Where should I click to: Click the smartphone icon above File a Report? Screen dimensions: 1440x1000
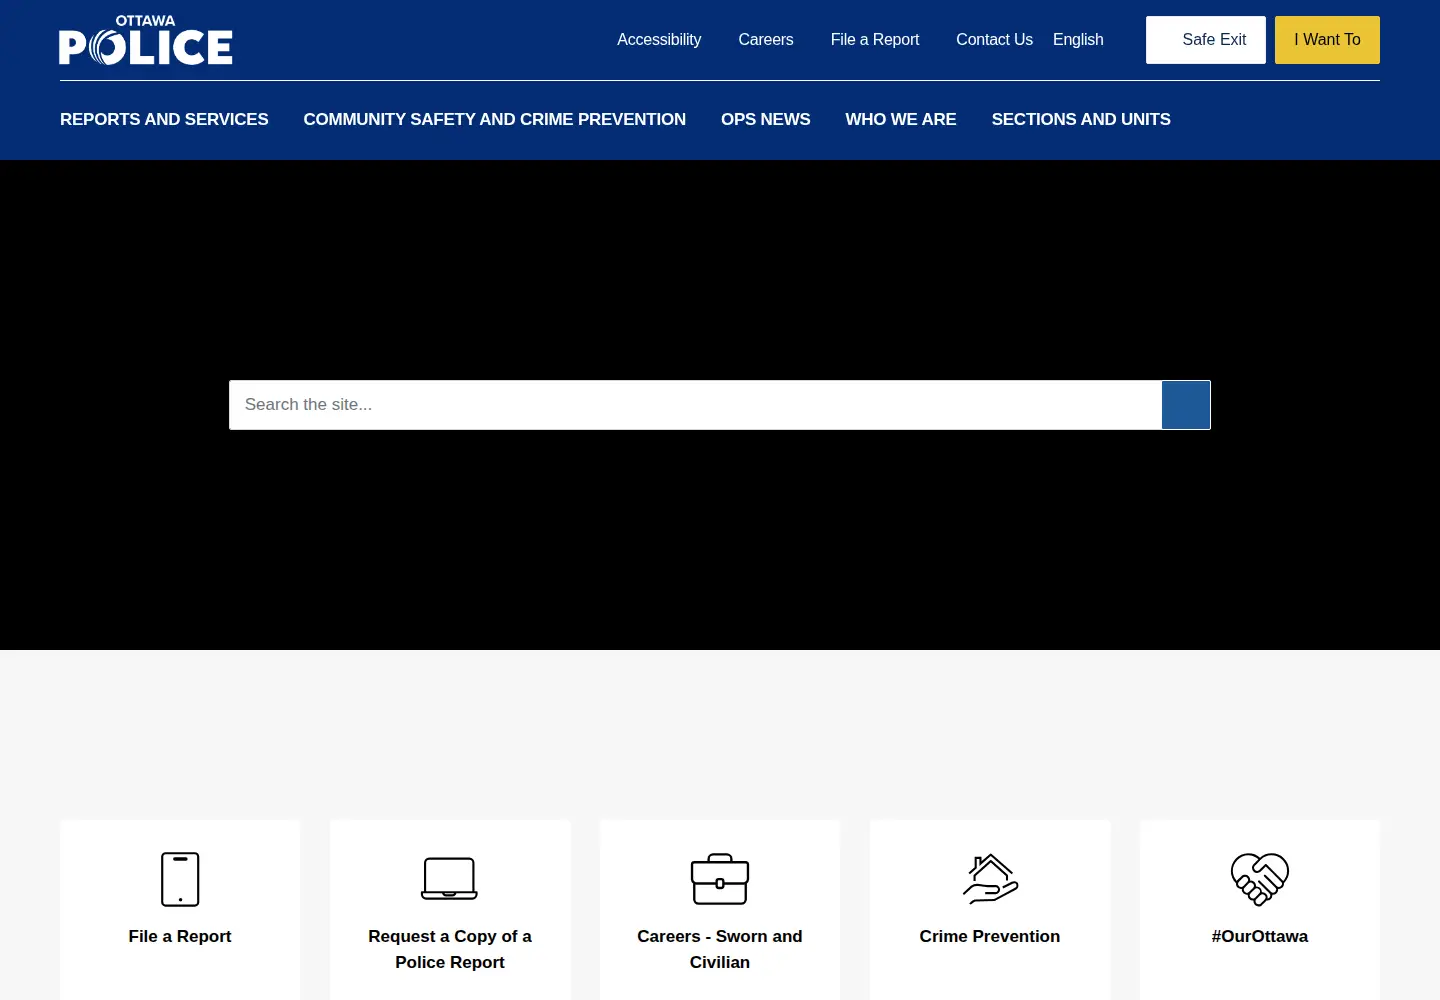(x=180, y=879)
